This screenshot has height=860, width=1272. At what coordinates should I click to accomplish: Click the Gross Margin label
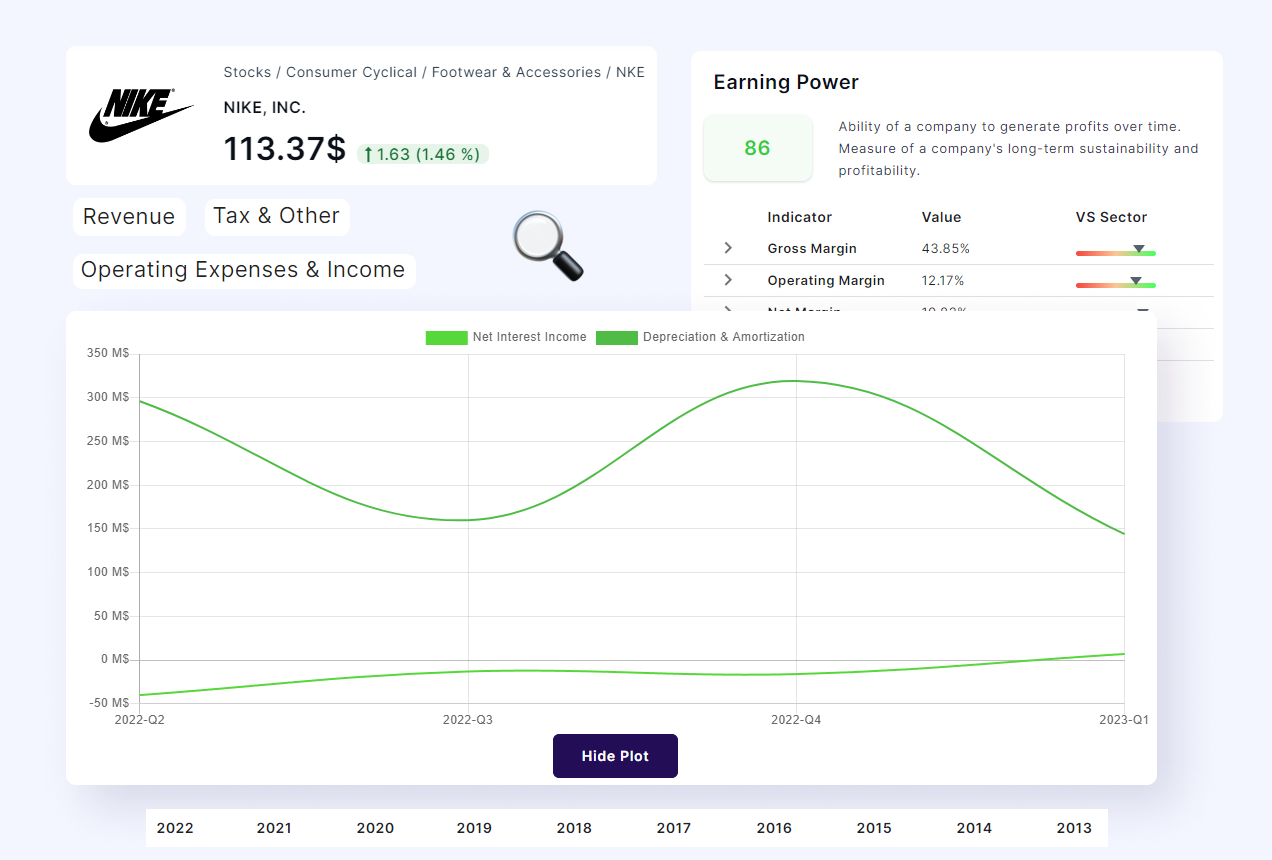pyautogui.click(x=812, y=248)
